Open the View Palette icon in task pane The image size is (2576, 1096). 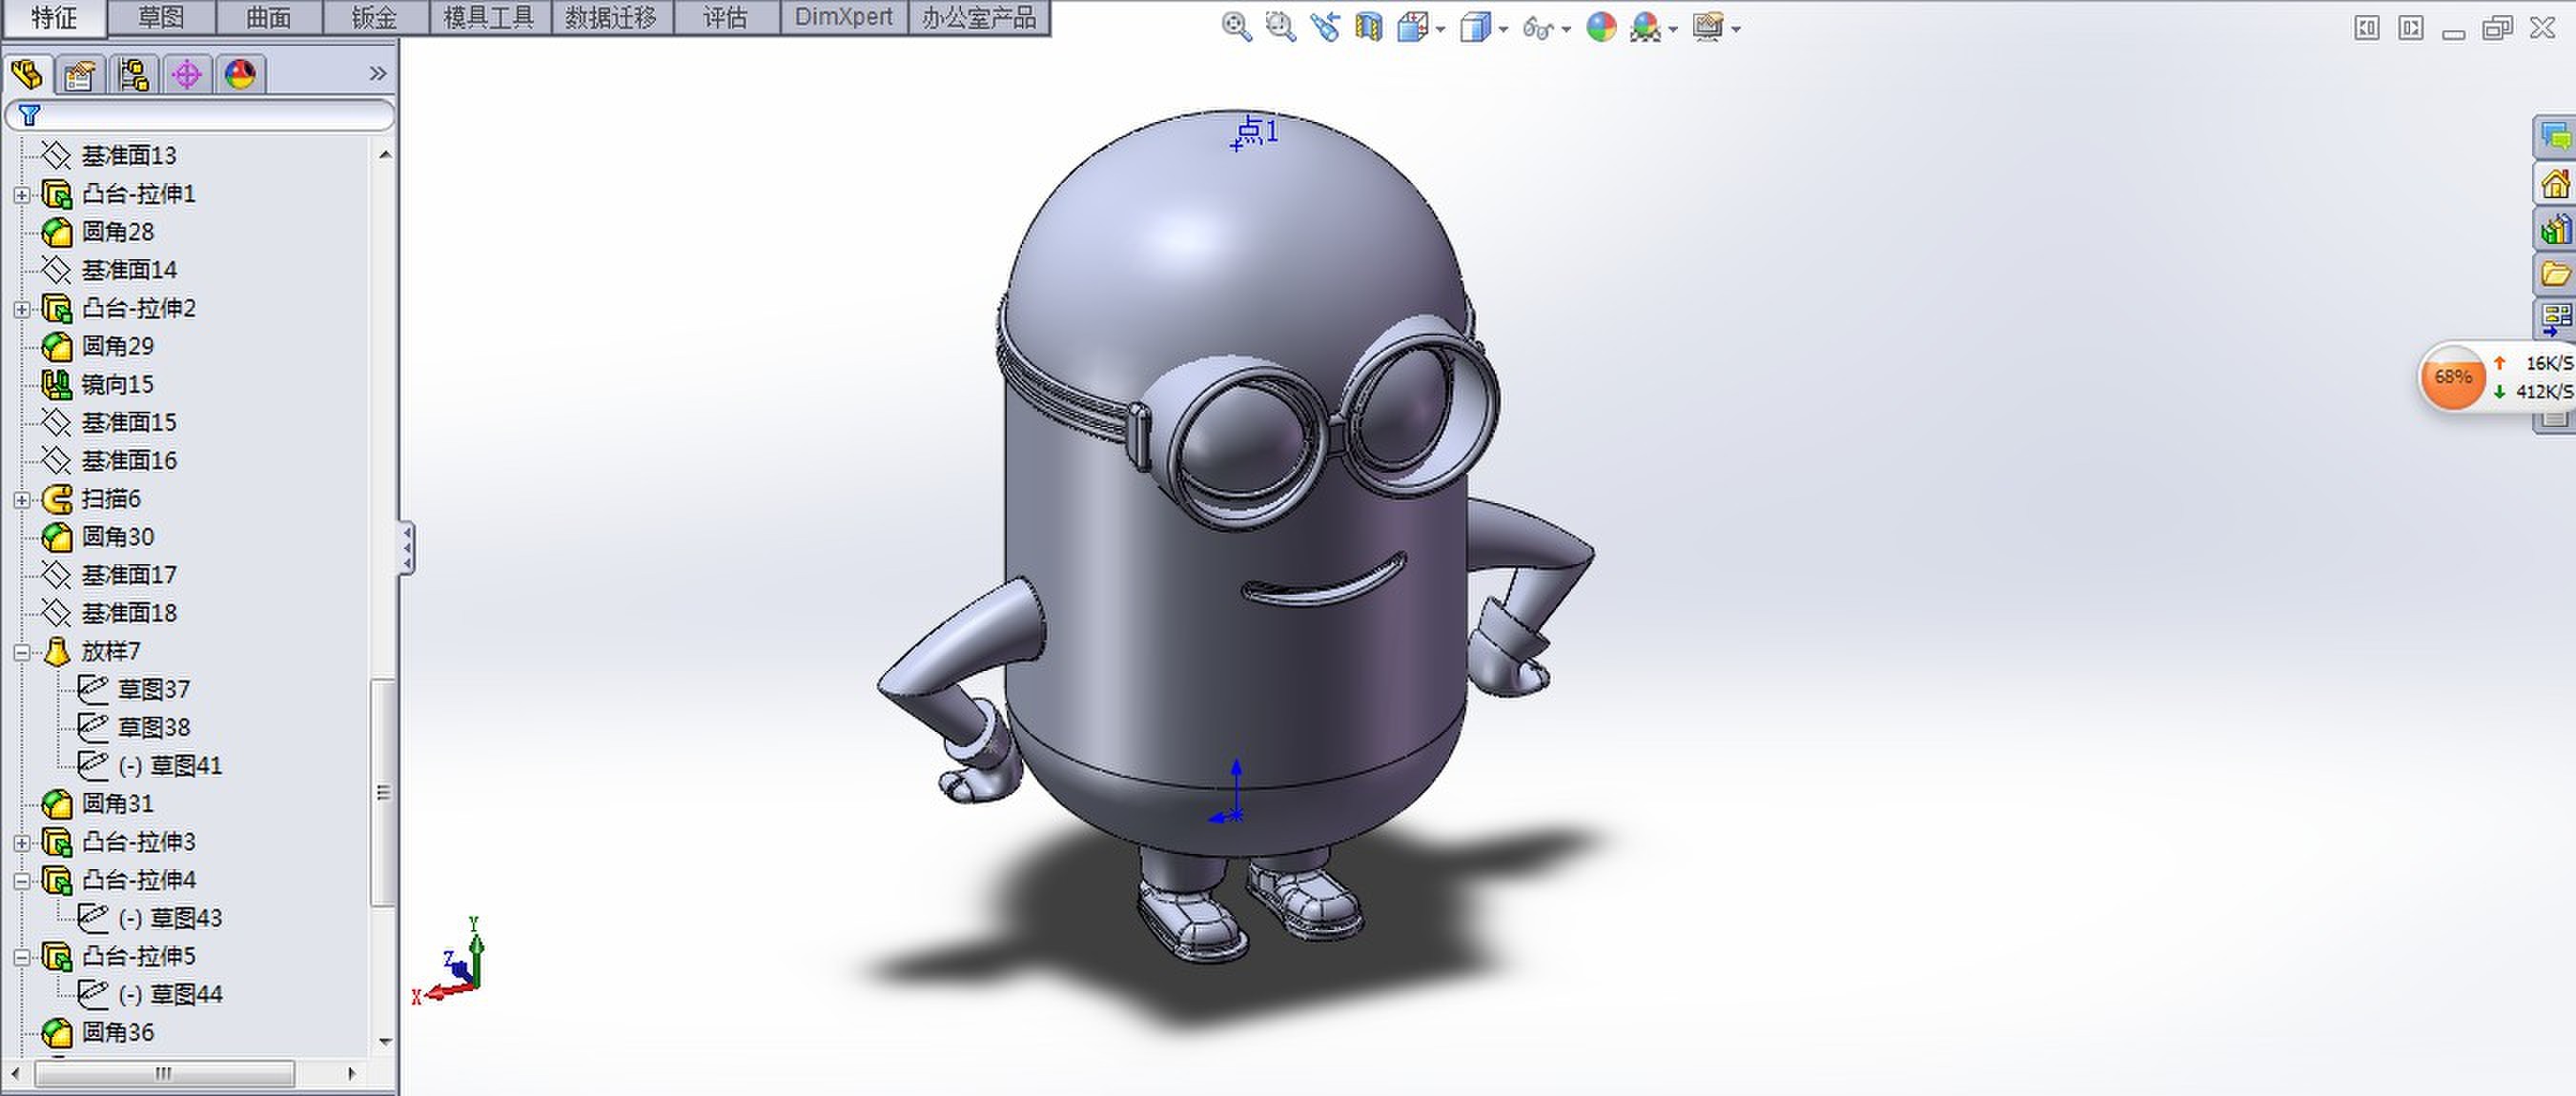[2555, 318]
